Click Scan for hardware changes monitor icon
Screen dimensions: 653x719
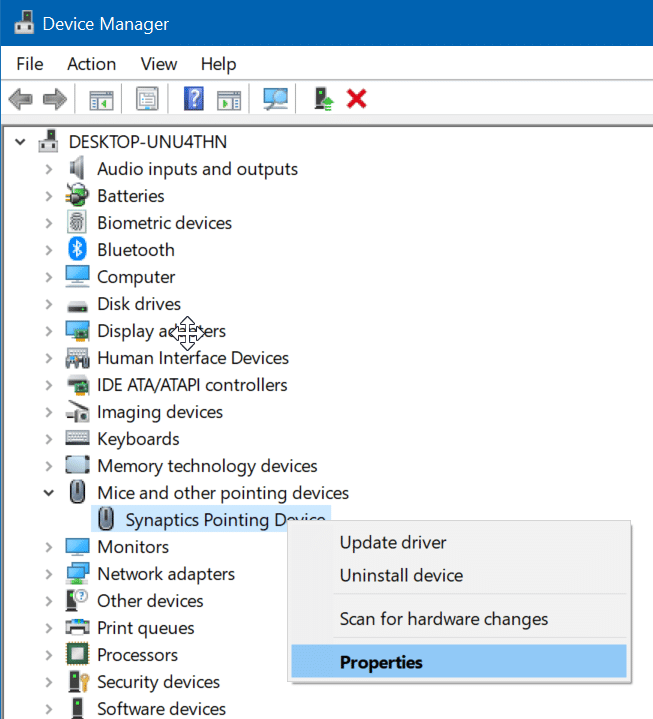[x=275, y=99]
